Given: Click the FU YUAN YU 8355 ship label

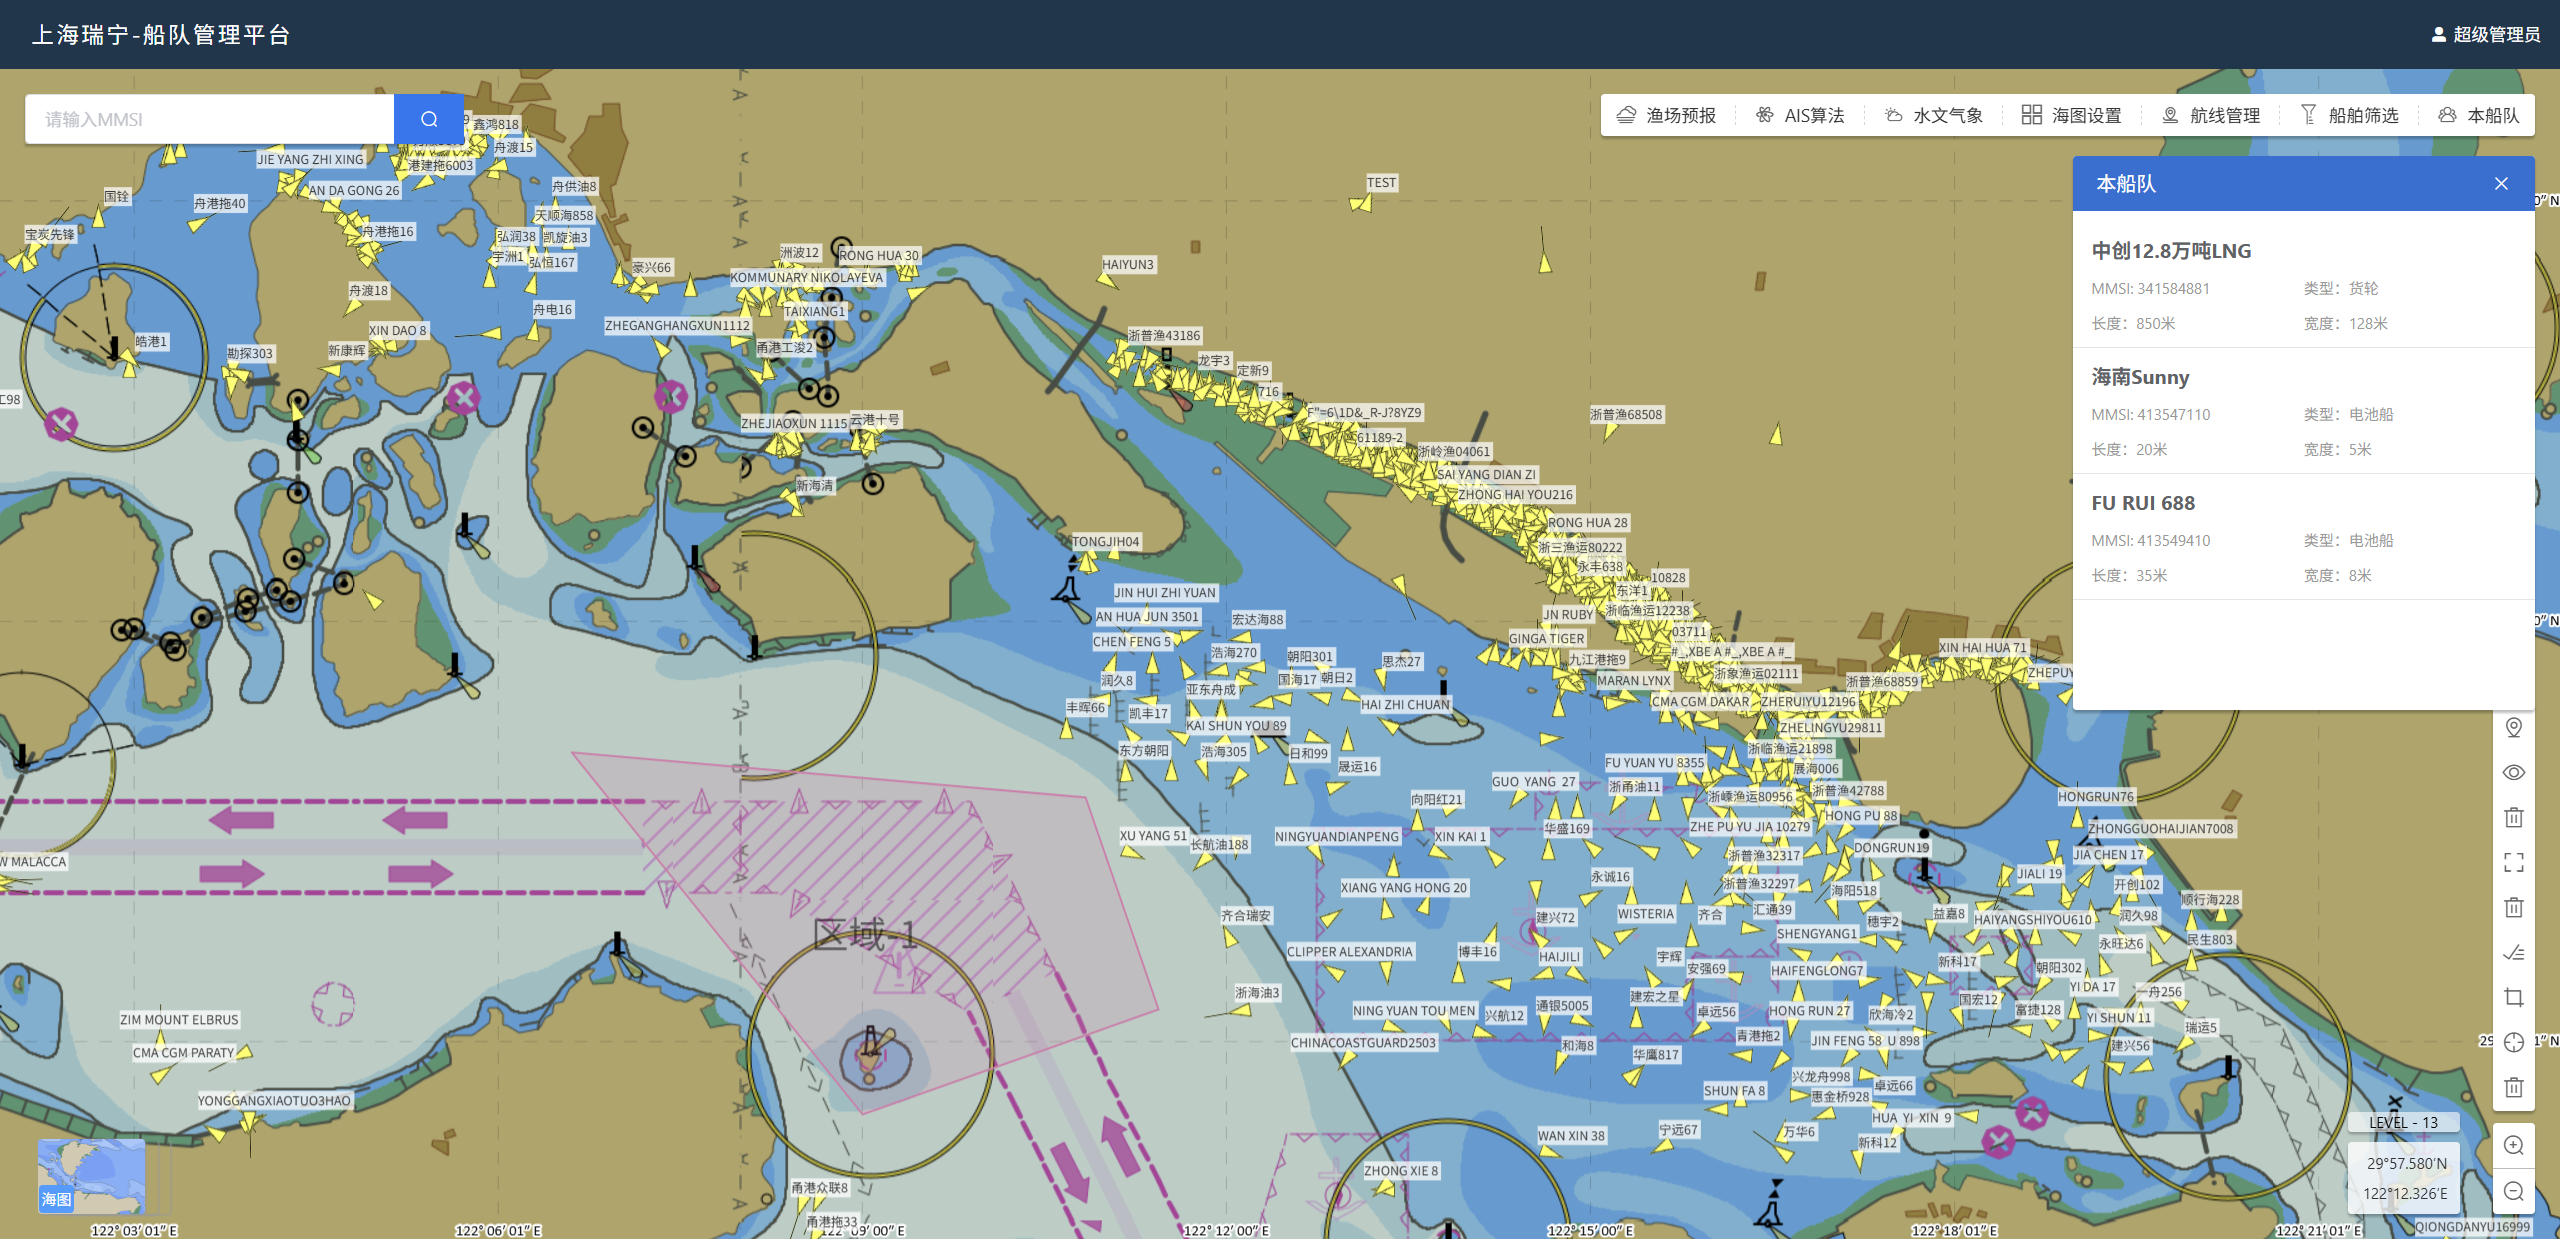Looking at the screenshot, I should pyautogui.click(x=1655, y=763).
